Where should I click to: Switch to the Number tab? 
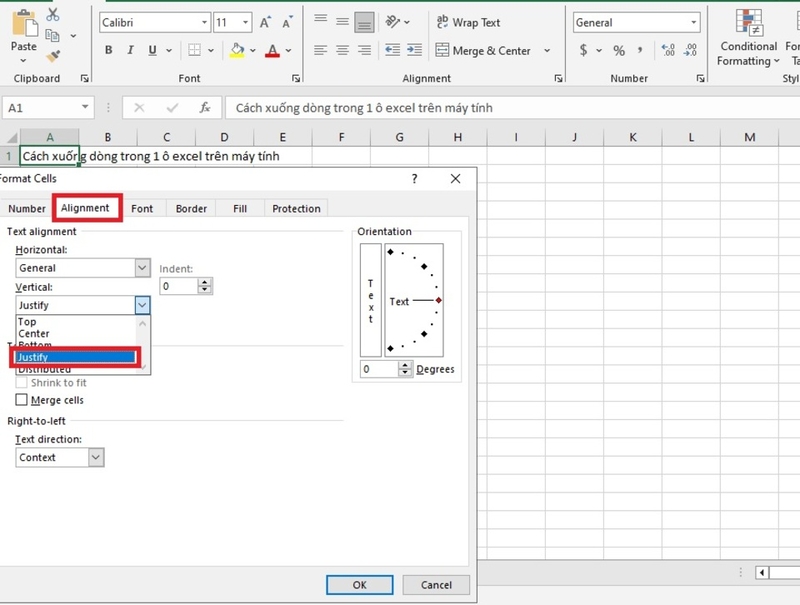coord(27,209)
